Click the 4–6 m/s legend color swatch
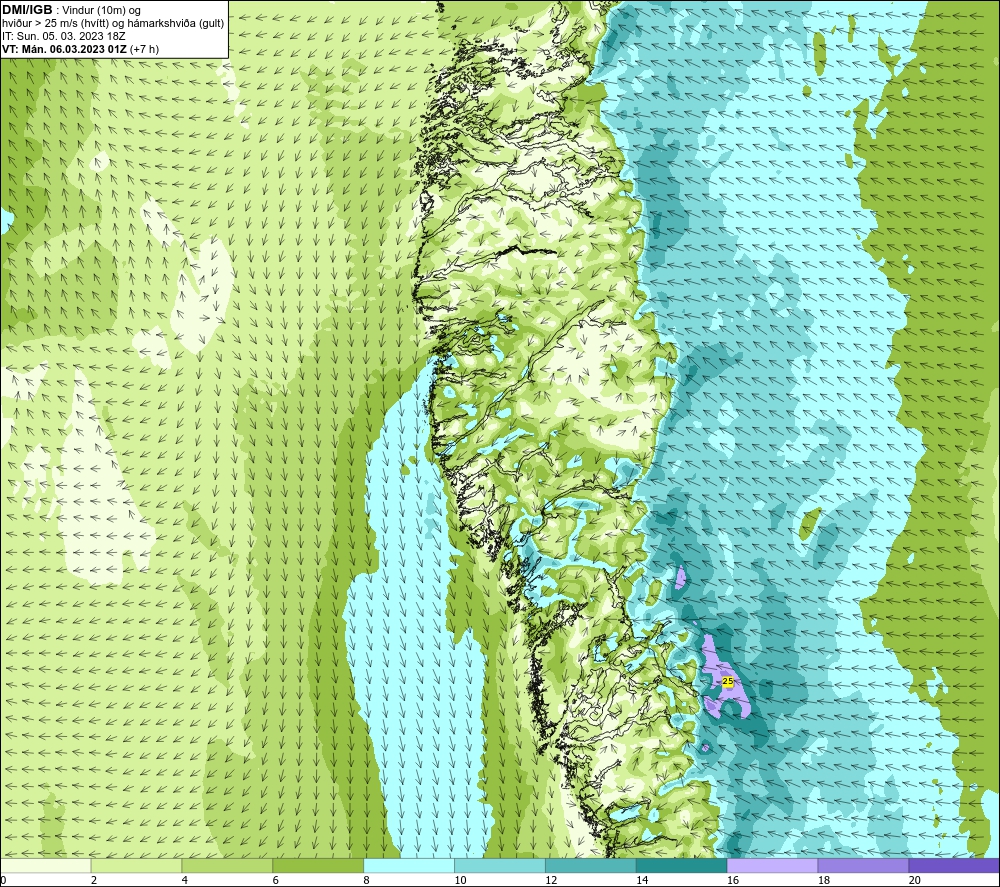Viewport: 1000px width, 887px height. click(227, 866)
